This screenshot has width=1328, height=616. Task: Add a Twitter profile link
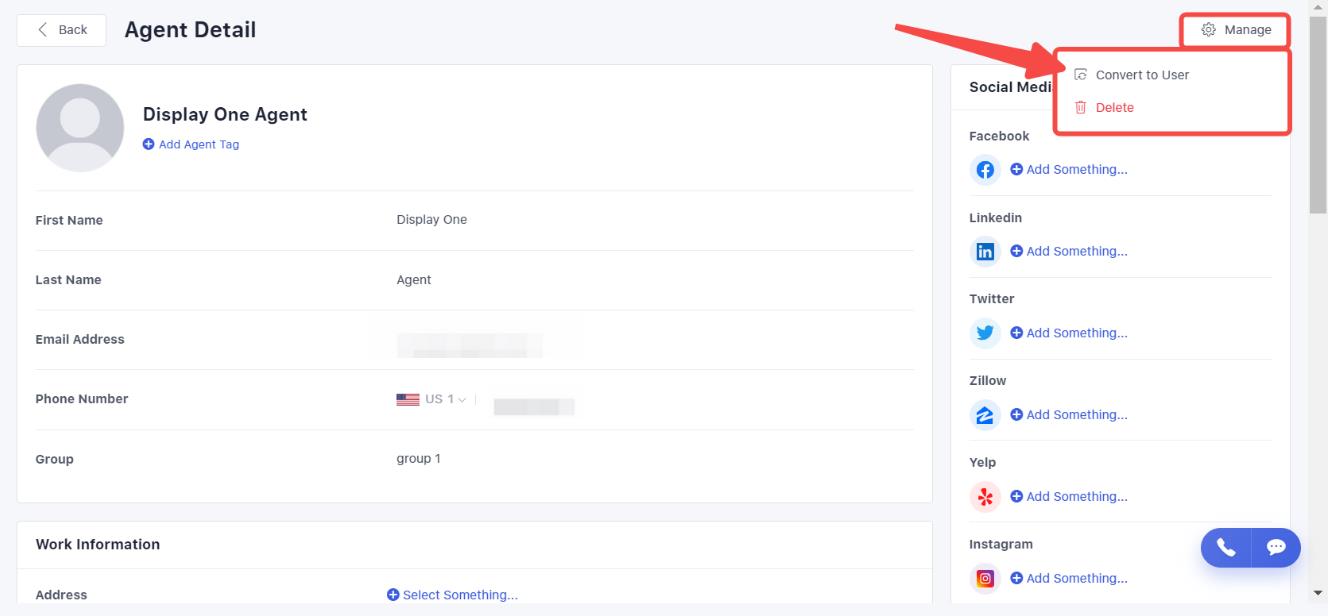click(1069, 333)
